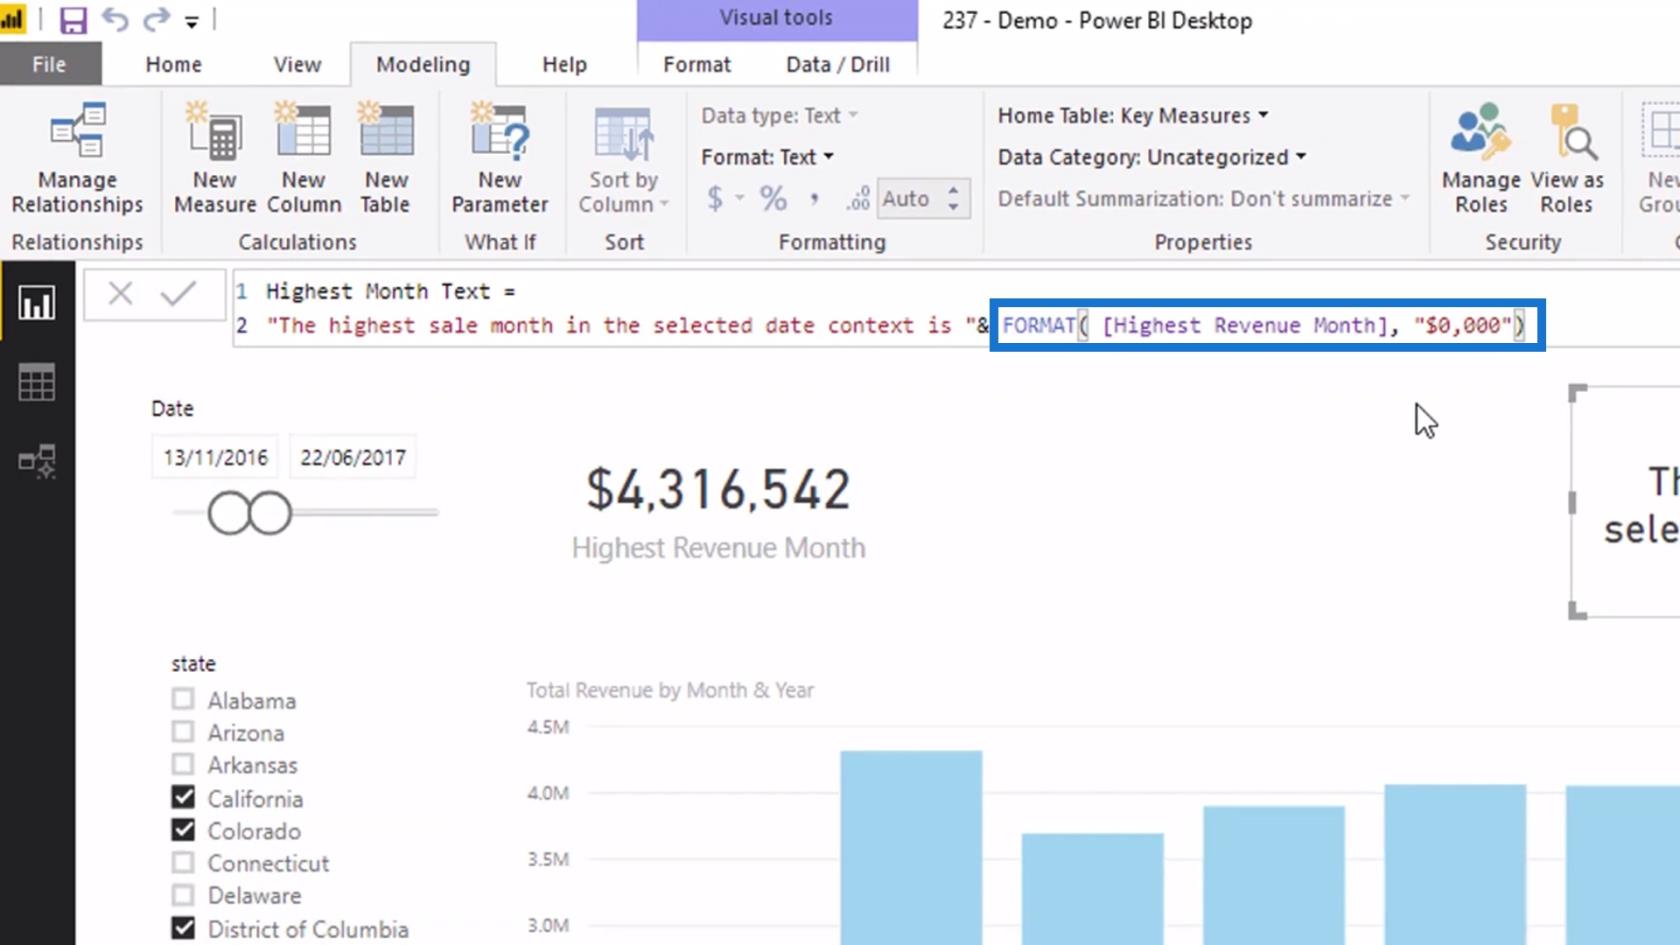
Task: Create a New Column
Action: tap(304, 160)
